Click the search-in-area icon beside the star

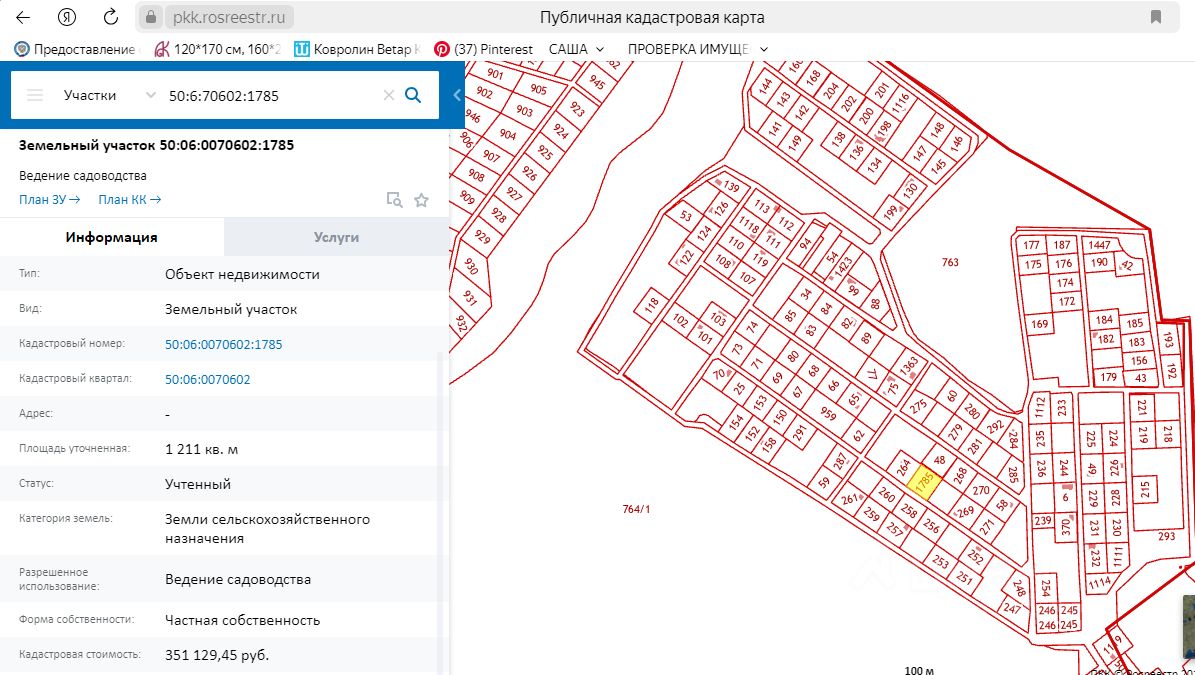(x=394, y=200)
